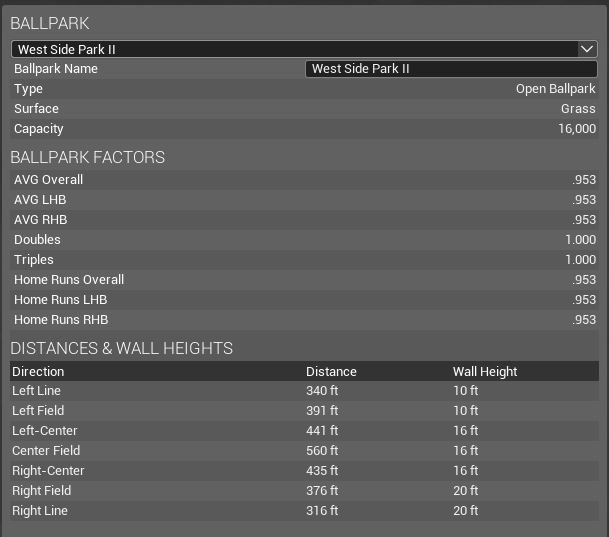Click the Type Open Ballpark value
This screenshot has width=609, height=537.
(555, 89)
